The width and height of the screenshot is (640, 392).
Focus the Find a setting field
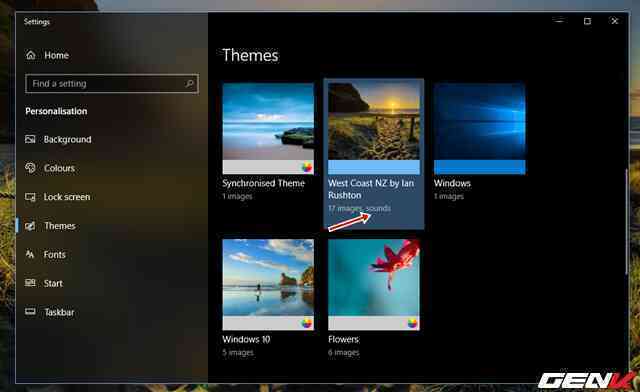112,84
